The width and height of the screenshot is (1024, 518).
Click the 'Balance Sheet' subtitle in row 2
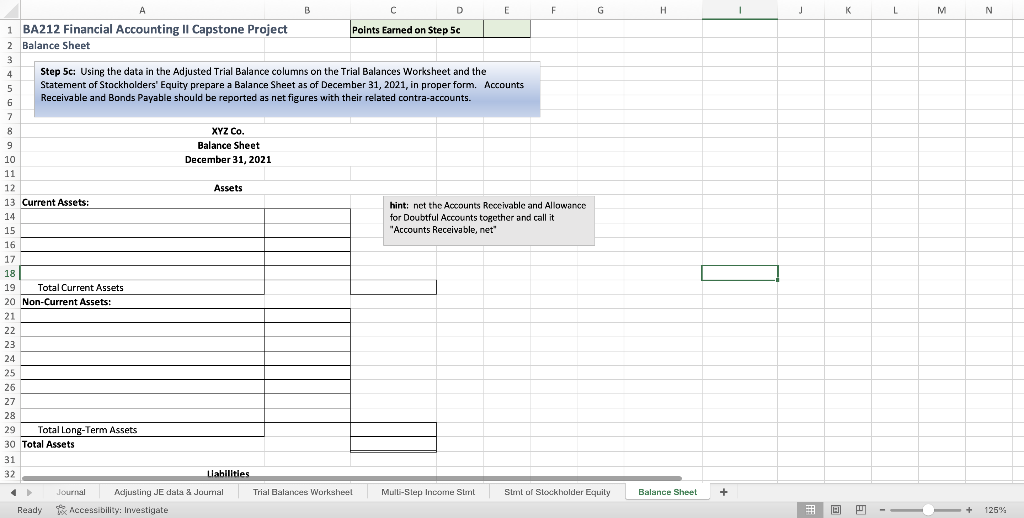tap(56, 46)
